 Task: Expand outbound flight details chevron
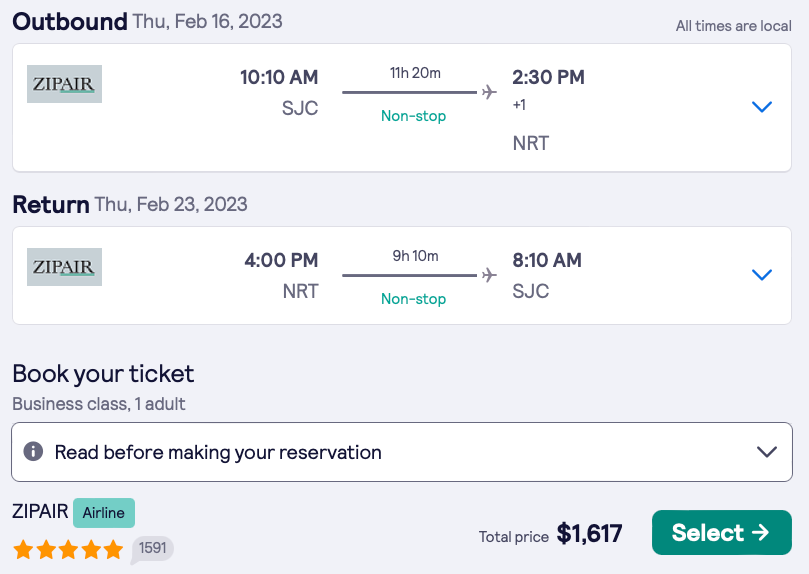click(762, 106)
